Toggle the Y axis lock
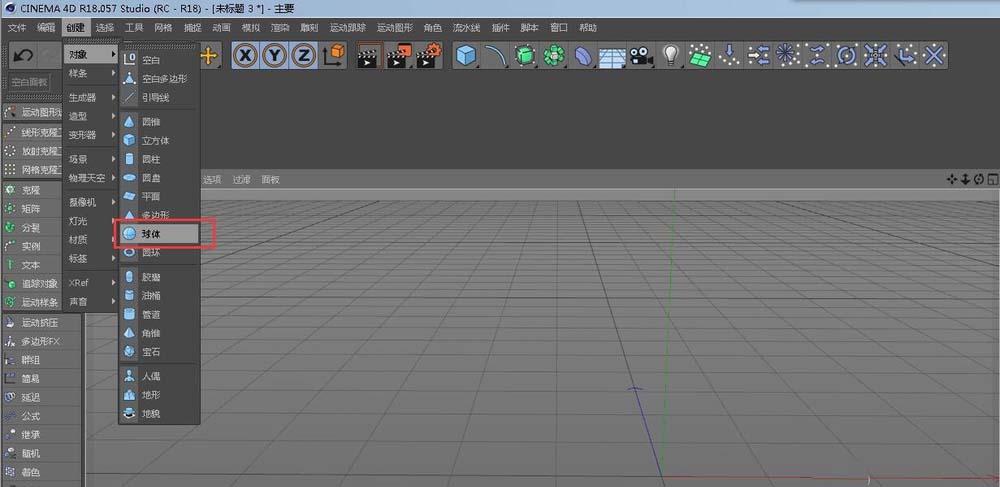 point(275,56)
